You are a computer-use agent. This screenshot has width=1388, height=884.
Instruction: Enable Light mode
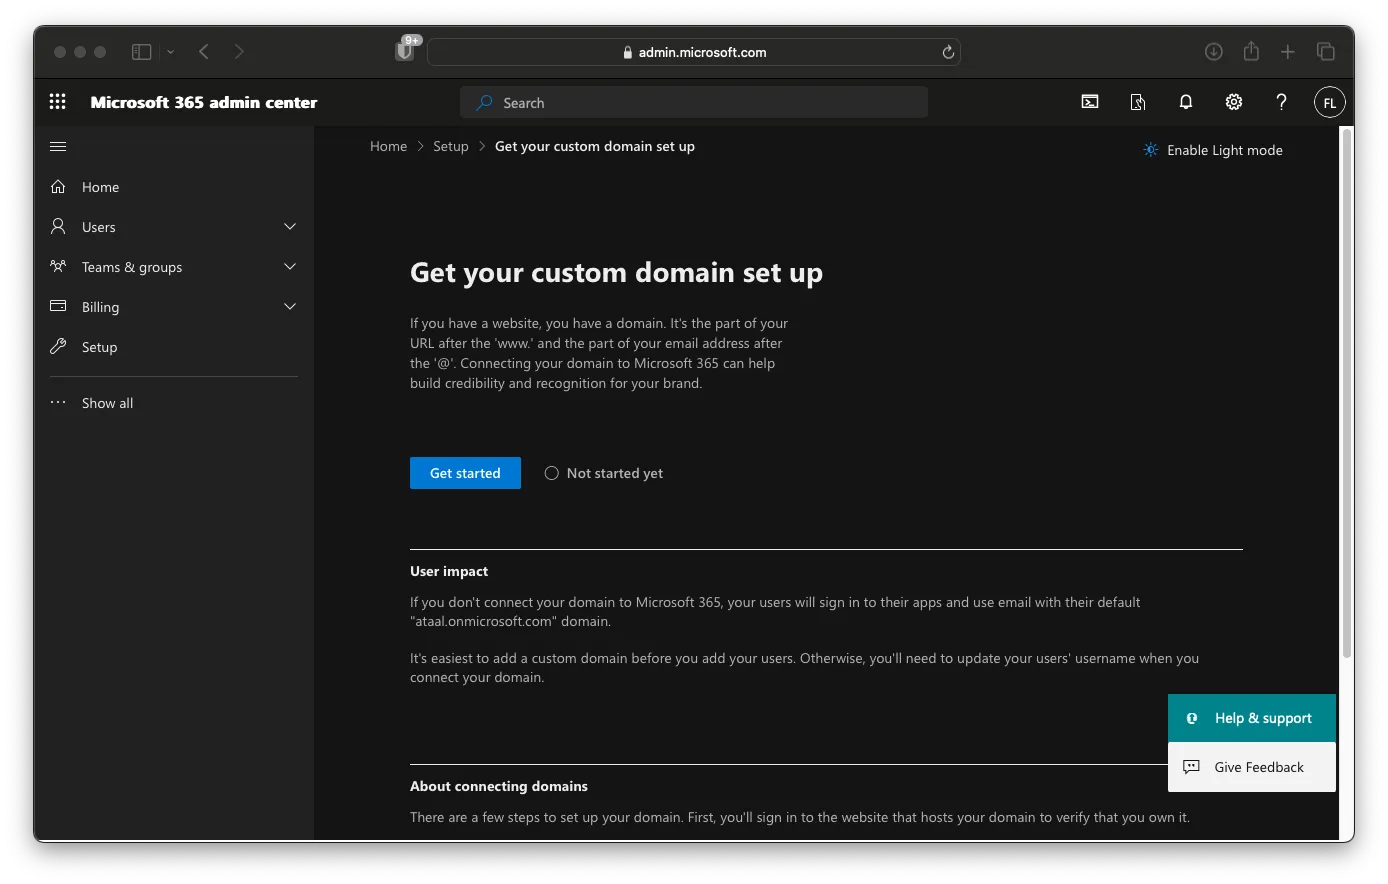point(1213,150)
